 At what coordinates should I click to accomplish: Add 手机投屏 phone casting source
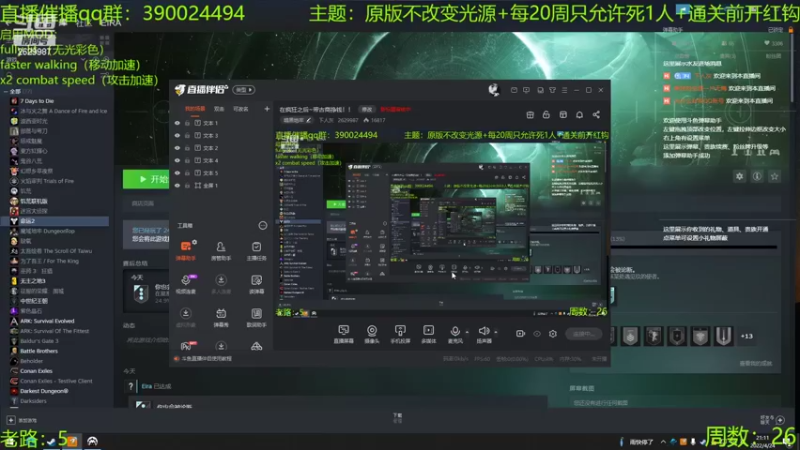[400, 334]
